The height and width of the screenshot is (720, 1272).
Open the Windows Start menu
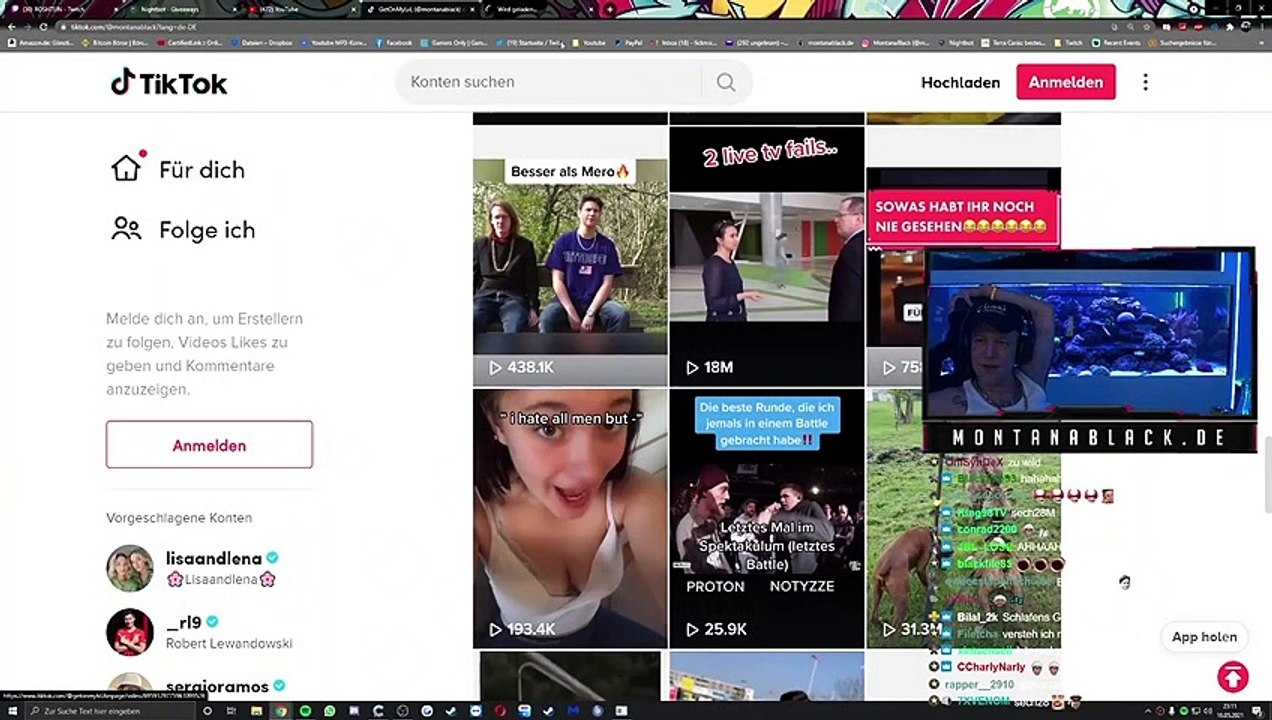pos(12,711)
